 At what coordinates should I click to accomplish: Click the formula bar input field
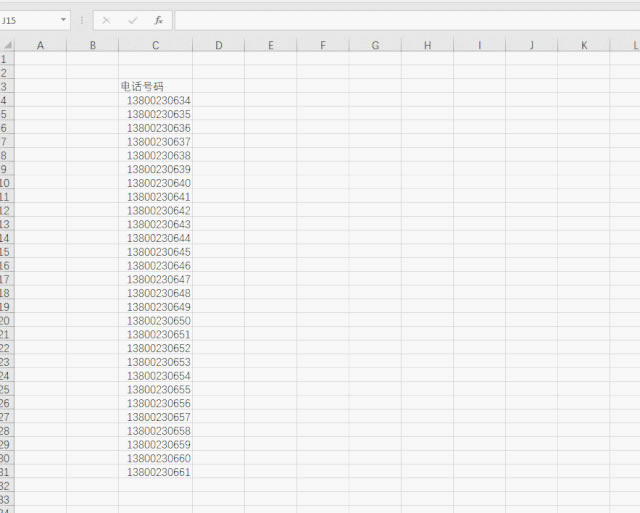click(407, 20)
